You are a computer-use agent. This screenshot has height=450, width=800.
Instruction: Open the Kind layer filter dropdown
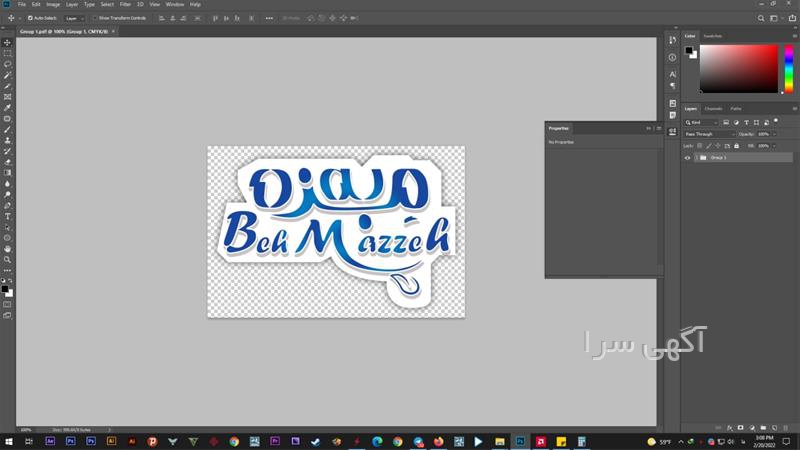(x=702, y=122)
